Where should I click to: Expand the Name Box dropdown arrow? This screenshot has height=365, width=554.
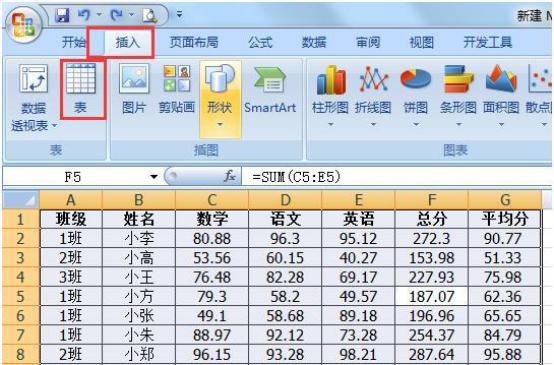click(154, 176)
